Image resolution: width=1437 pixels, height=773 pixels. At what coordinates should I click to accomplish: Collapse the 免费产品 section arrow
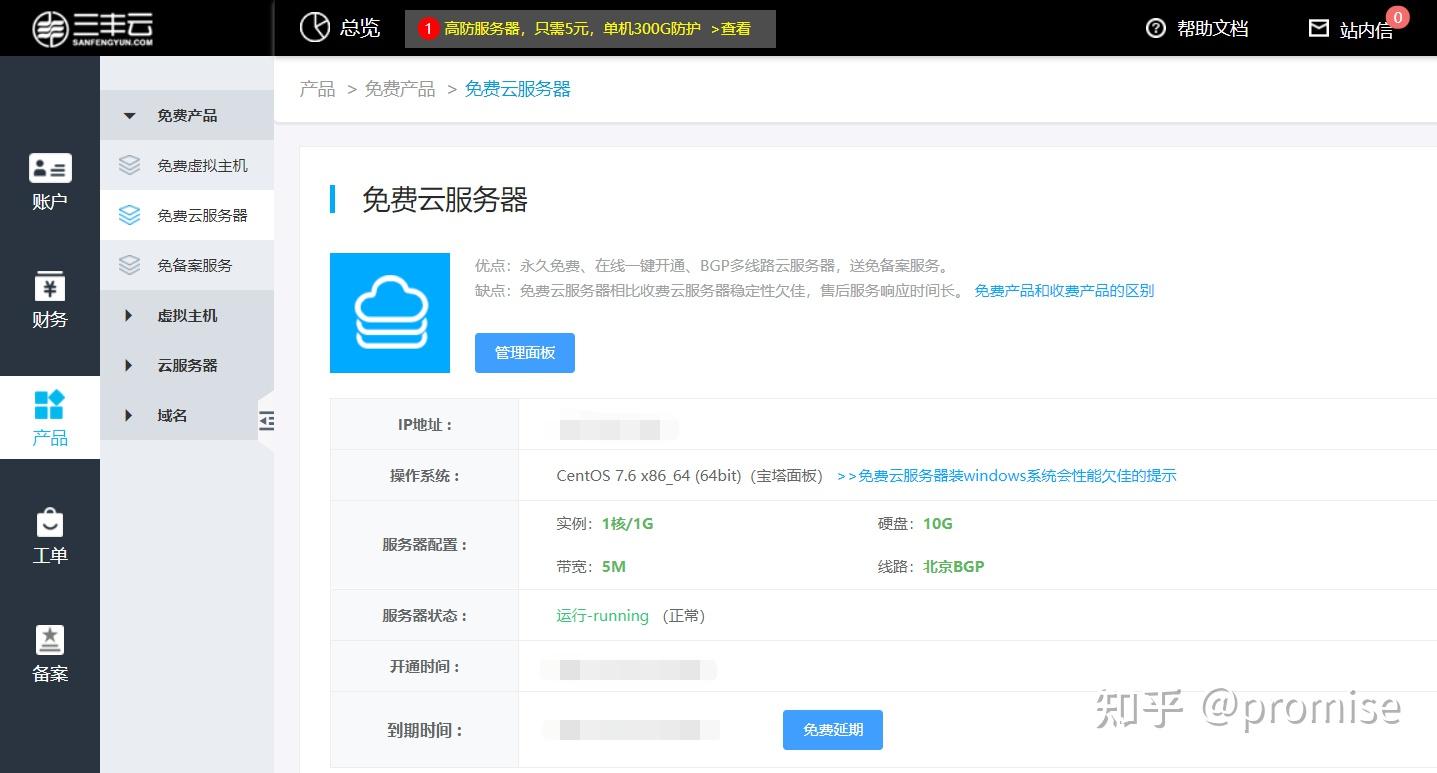(129, 116)
